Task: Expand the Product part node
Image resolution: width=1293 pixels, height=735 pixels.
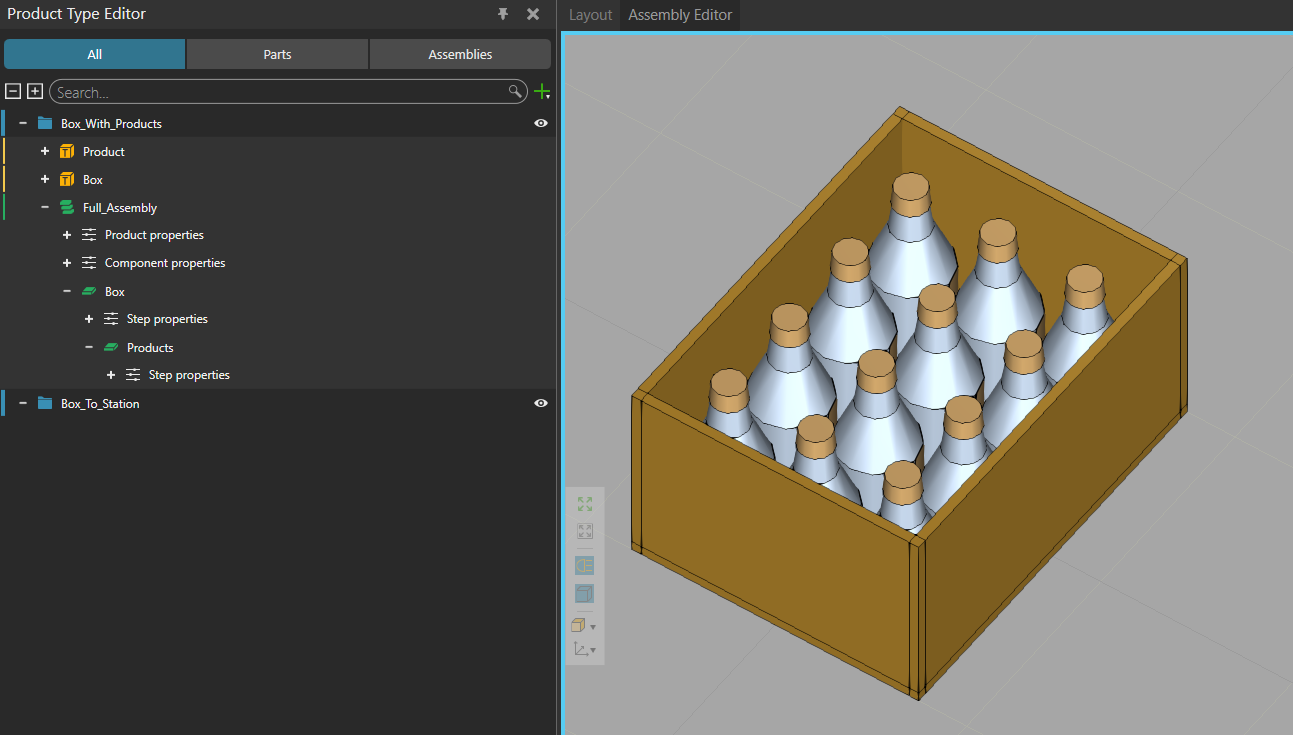Action: 44,151
